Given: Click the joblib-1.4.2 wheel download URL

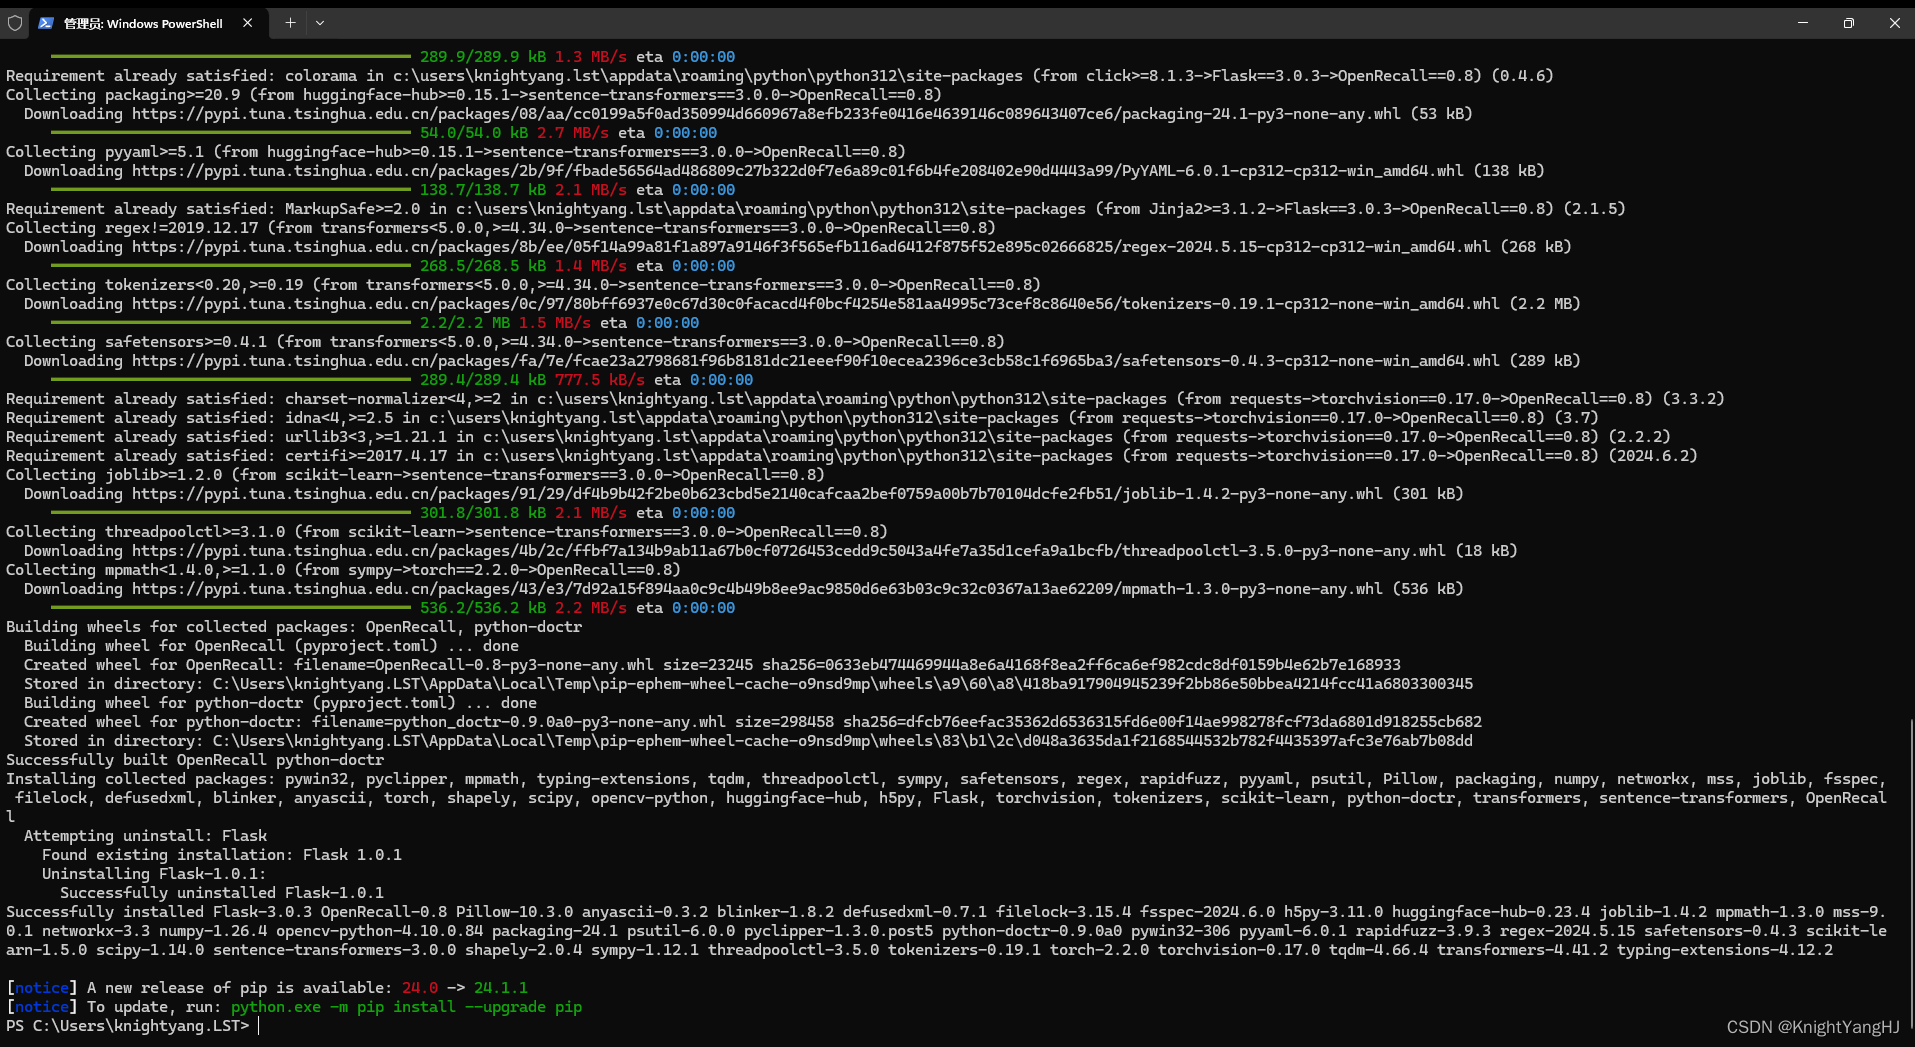Looking at the screenshot, I should tap(757, 494).
